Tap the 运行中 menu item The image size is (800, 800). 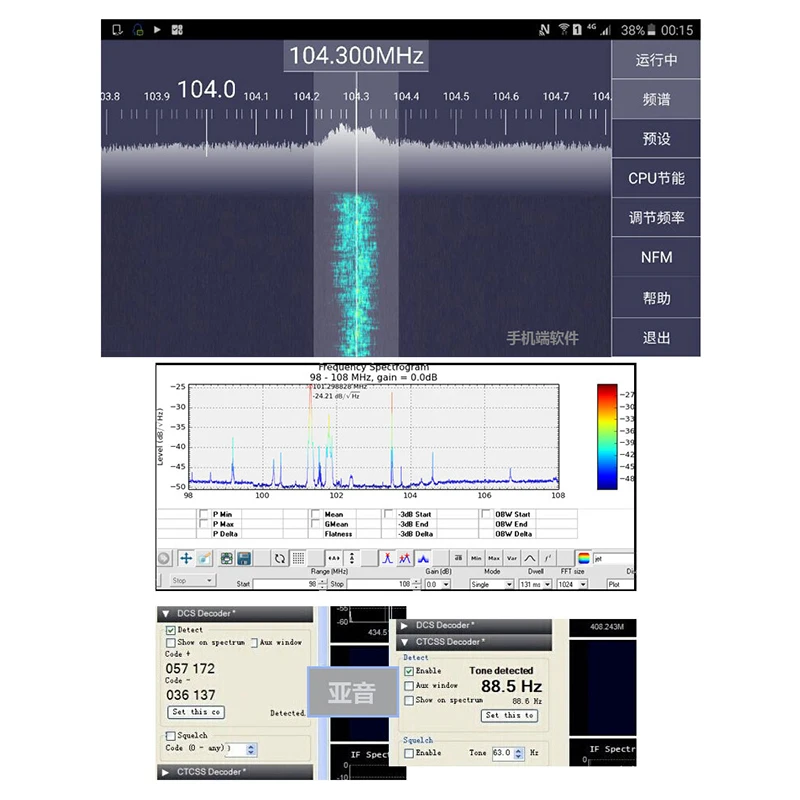pos(656,60)
